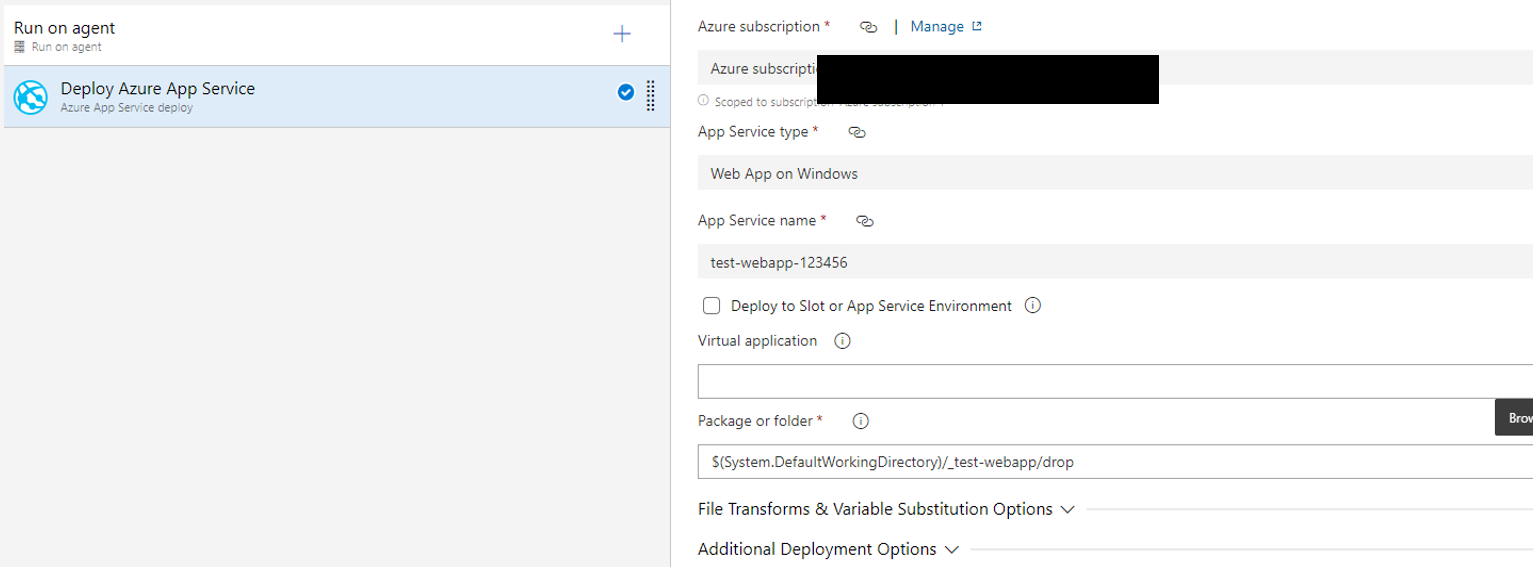Expand File Transforms & Variable Substitution Options

coord(886,509)
